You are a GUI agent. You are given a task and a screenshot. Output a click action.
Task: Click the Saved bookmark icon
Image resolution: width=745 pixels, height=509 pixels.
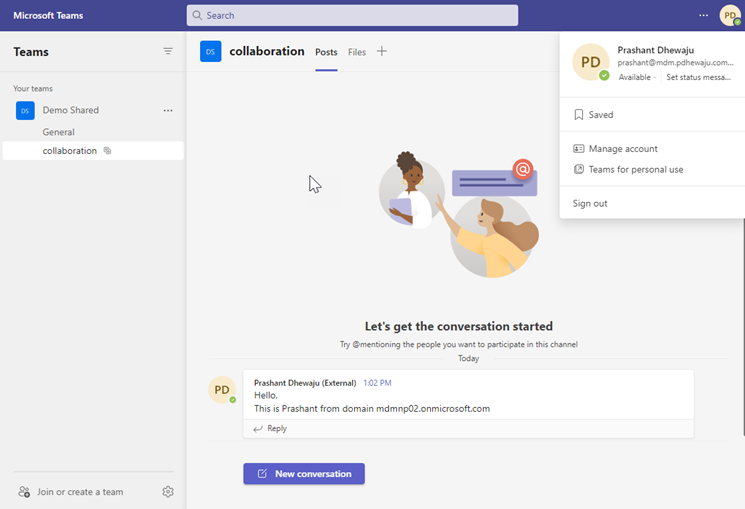tap(578, 115)
